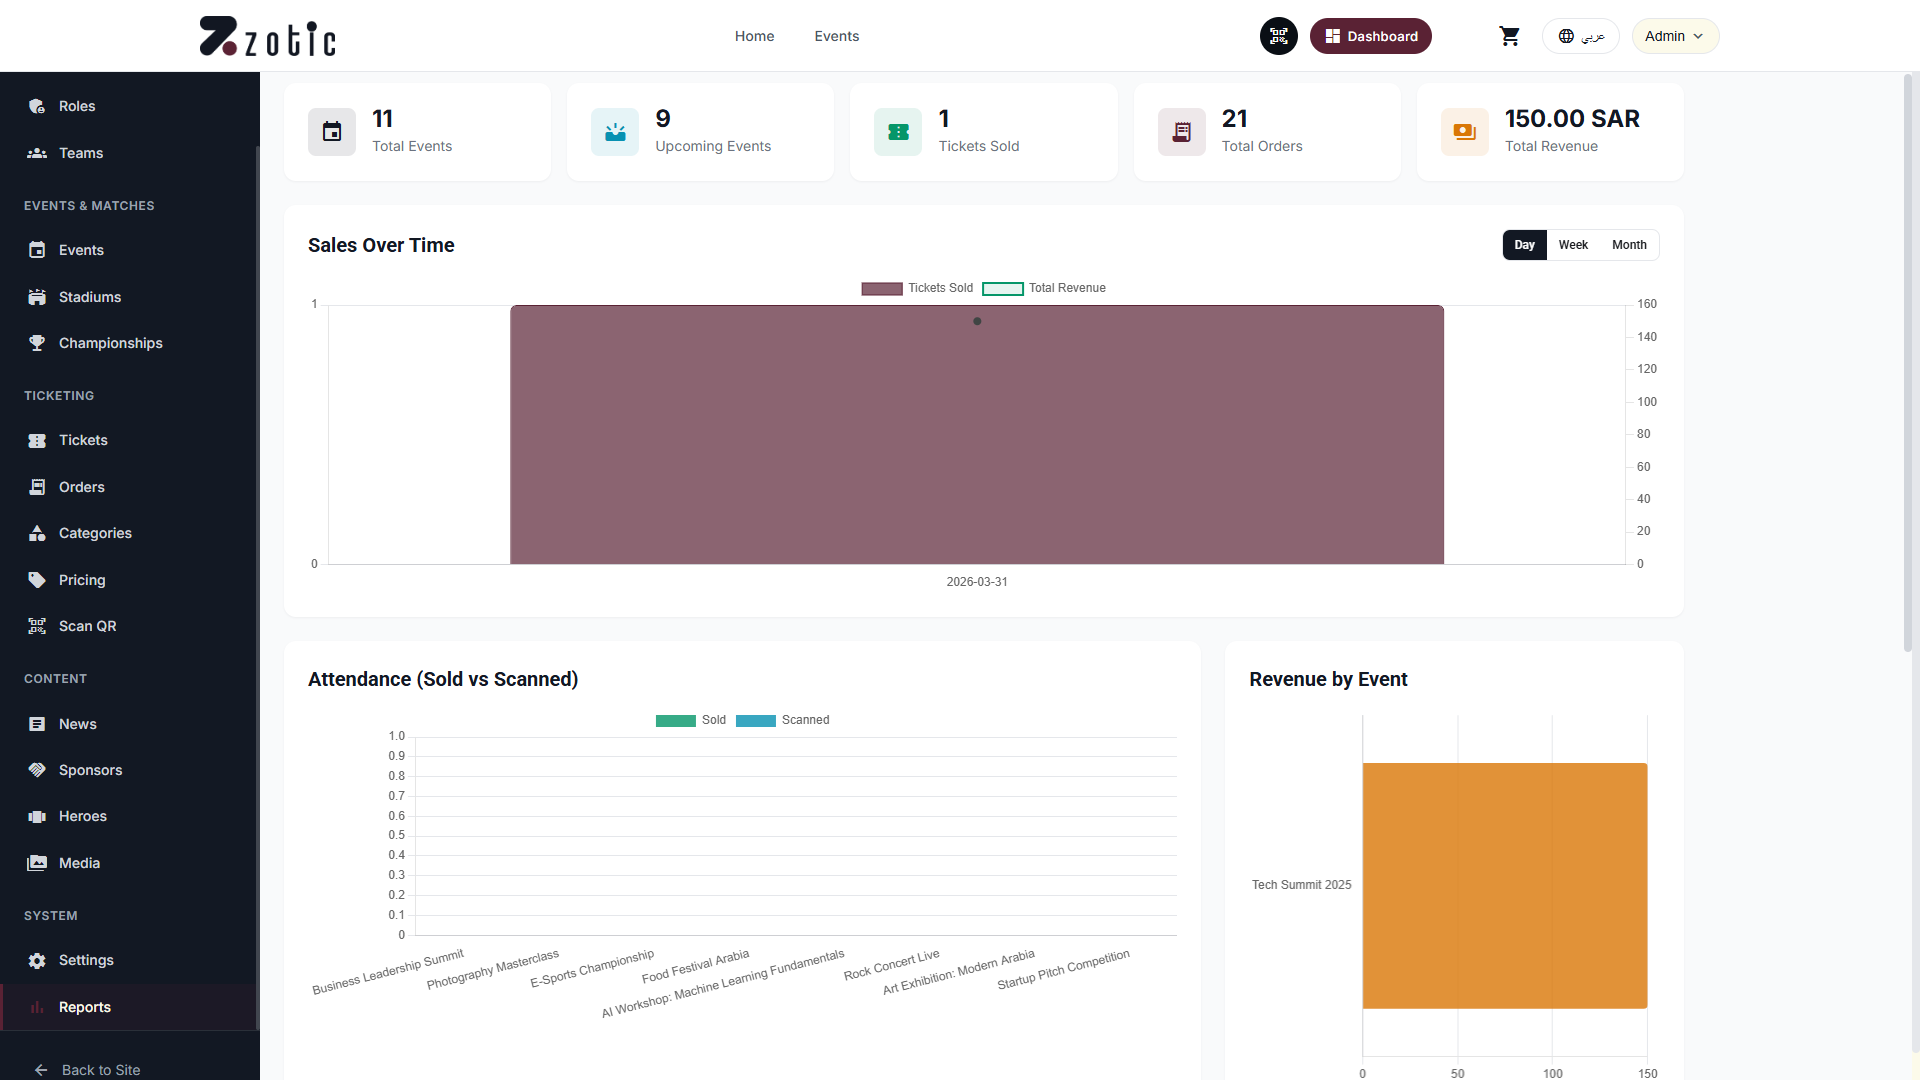The image size is (1920, 1080).
Task: Toggle Tickets Sold legend series
Action: 882,289
